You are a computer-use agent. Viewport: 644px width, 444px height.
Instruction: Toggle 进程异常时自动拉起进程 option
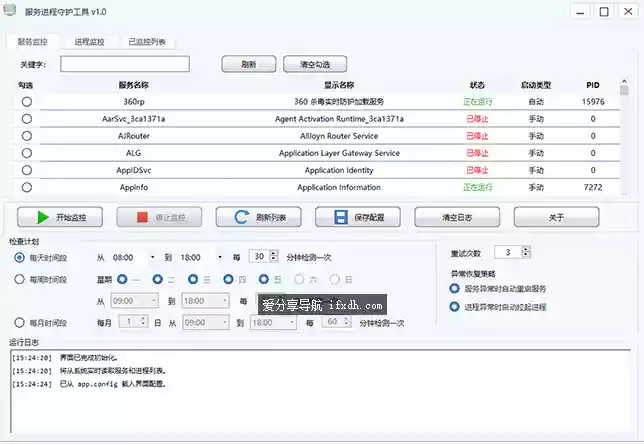point(454,306)
